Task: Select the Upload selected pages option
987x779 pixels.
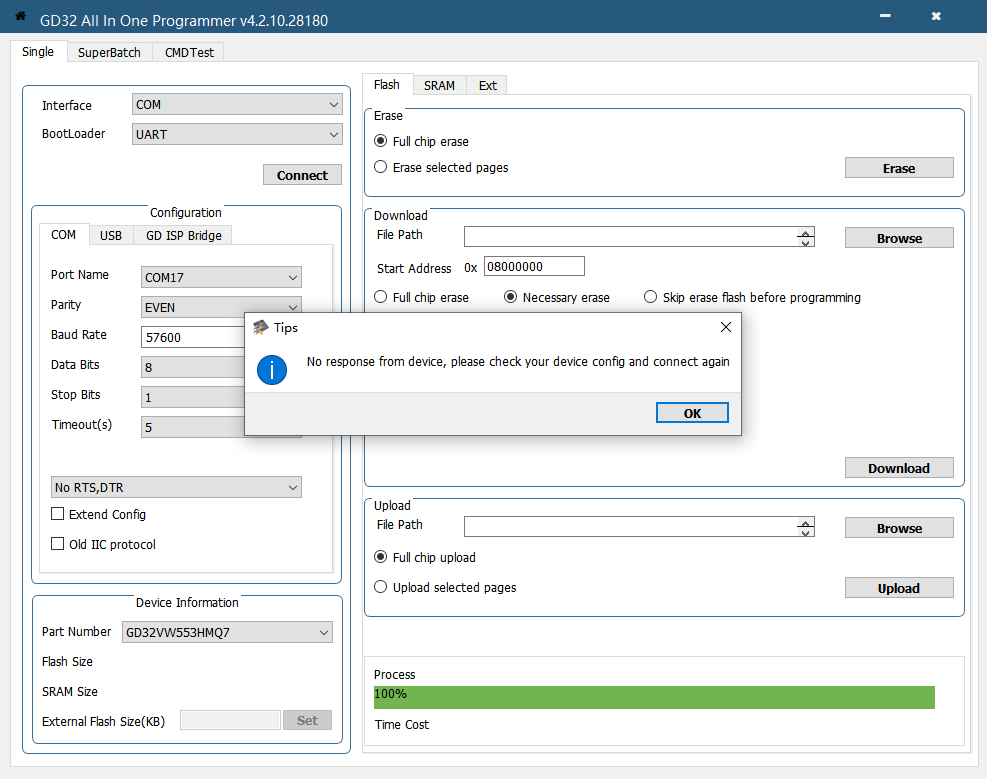Action: [380, 587]
